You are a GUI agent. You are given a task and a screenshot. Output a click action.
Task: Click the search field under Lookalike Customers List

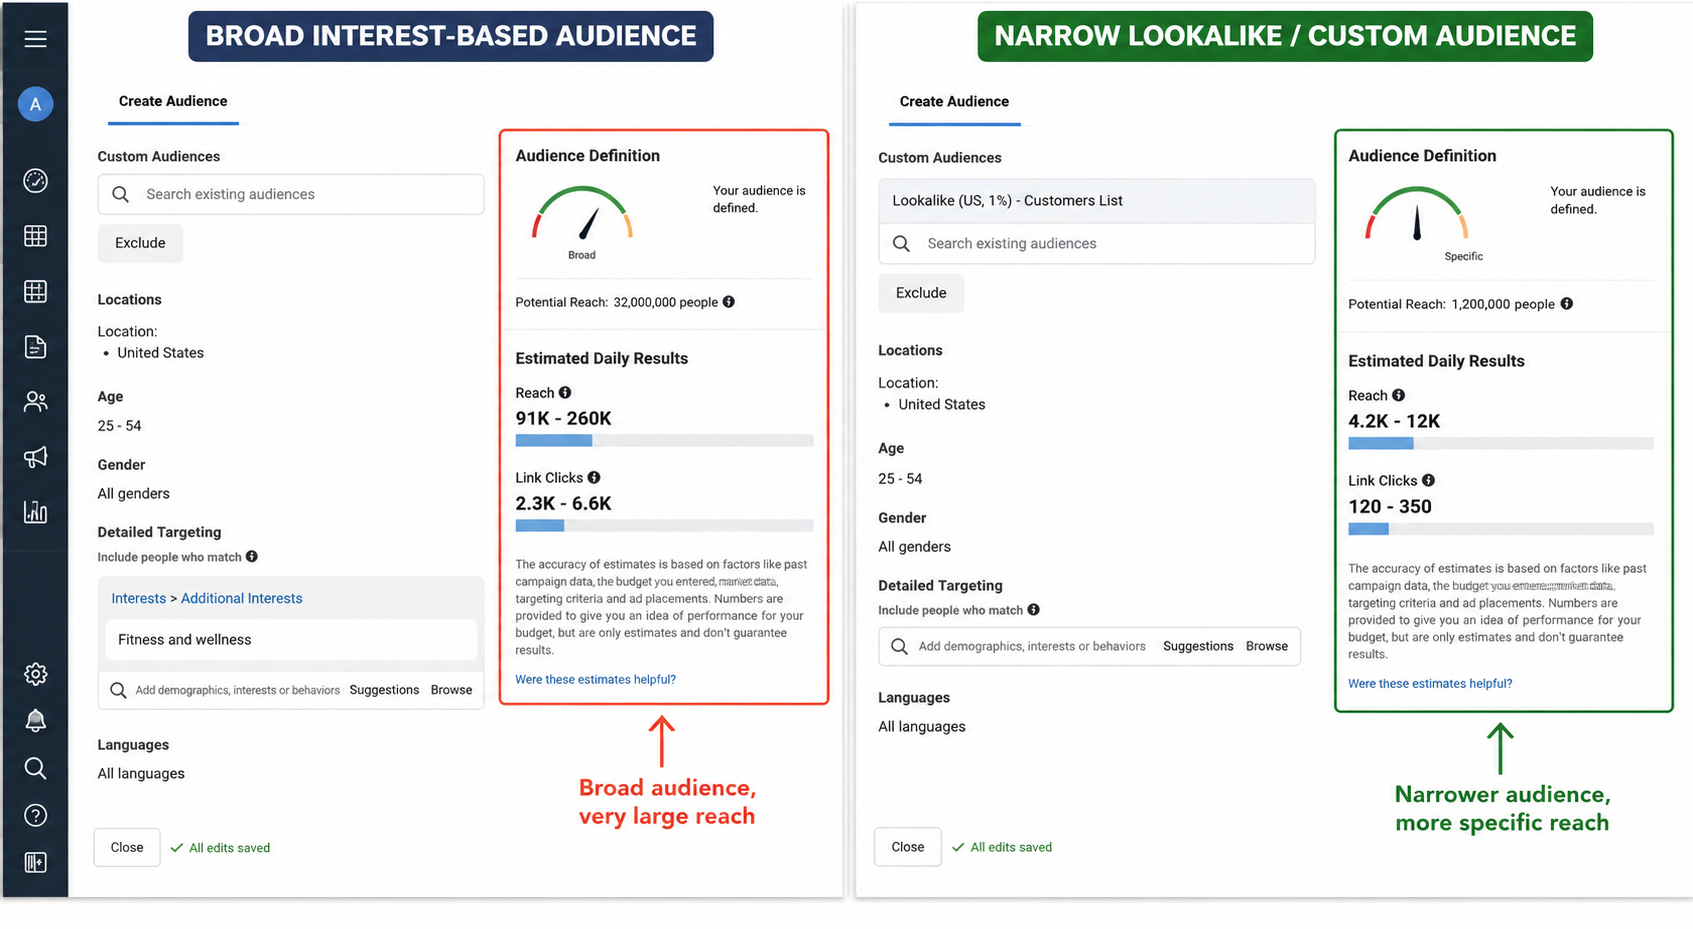click(1096, 244)
